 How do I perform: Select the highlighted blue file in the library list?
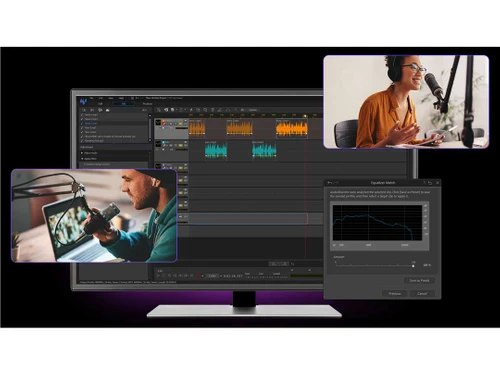coord(113,123)
